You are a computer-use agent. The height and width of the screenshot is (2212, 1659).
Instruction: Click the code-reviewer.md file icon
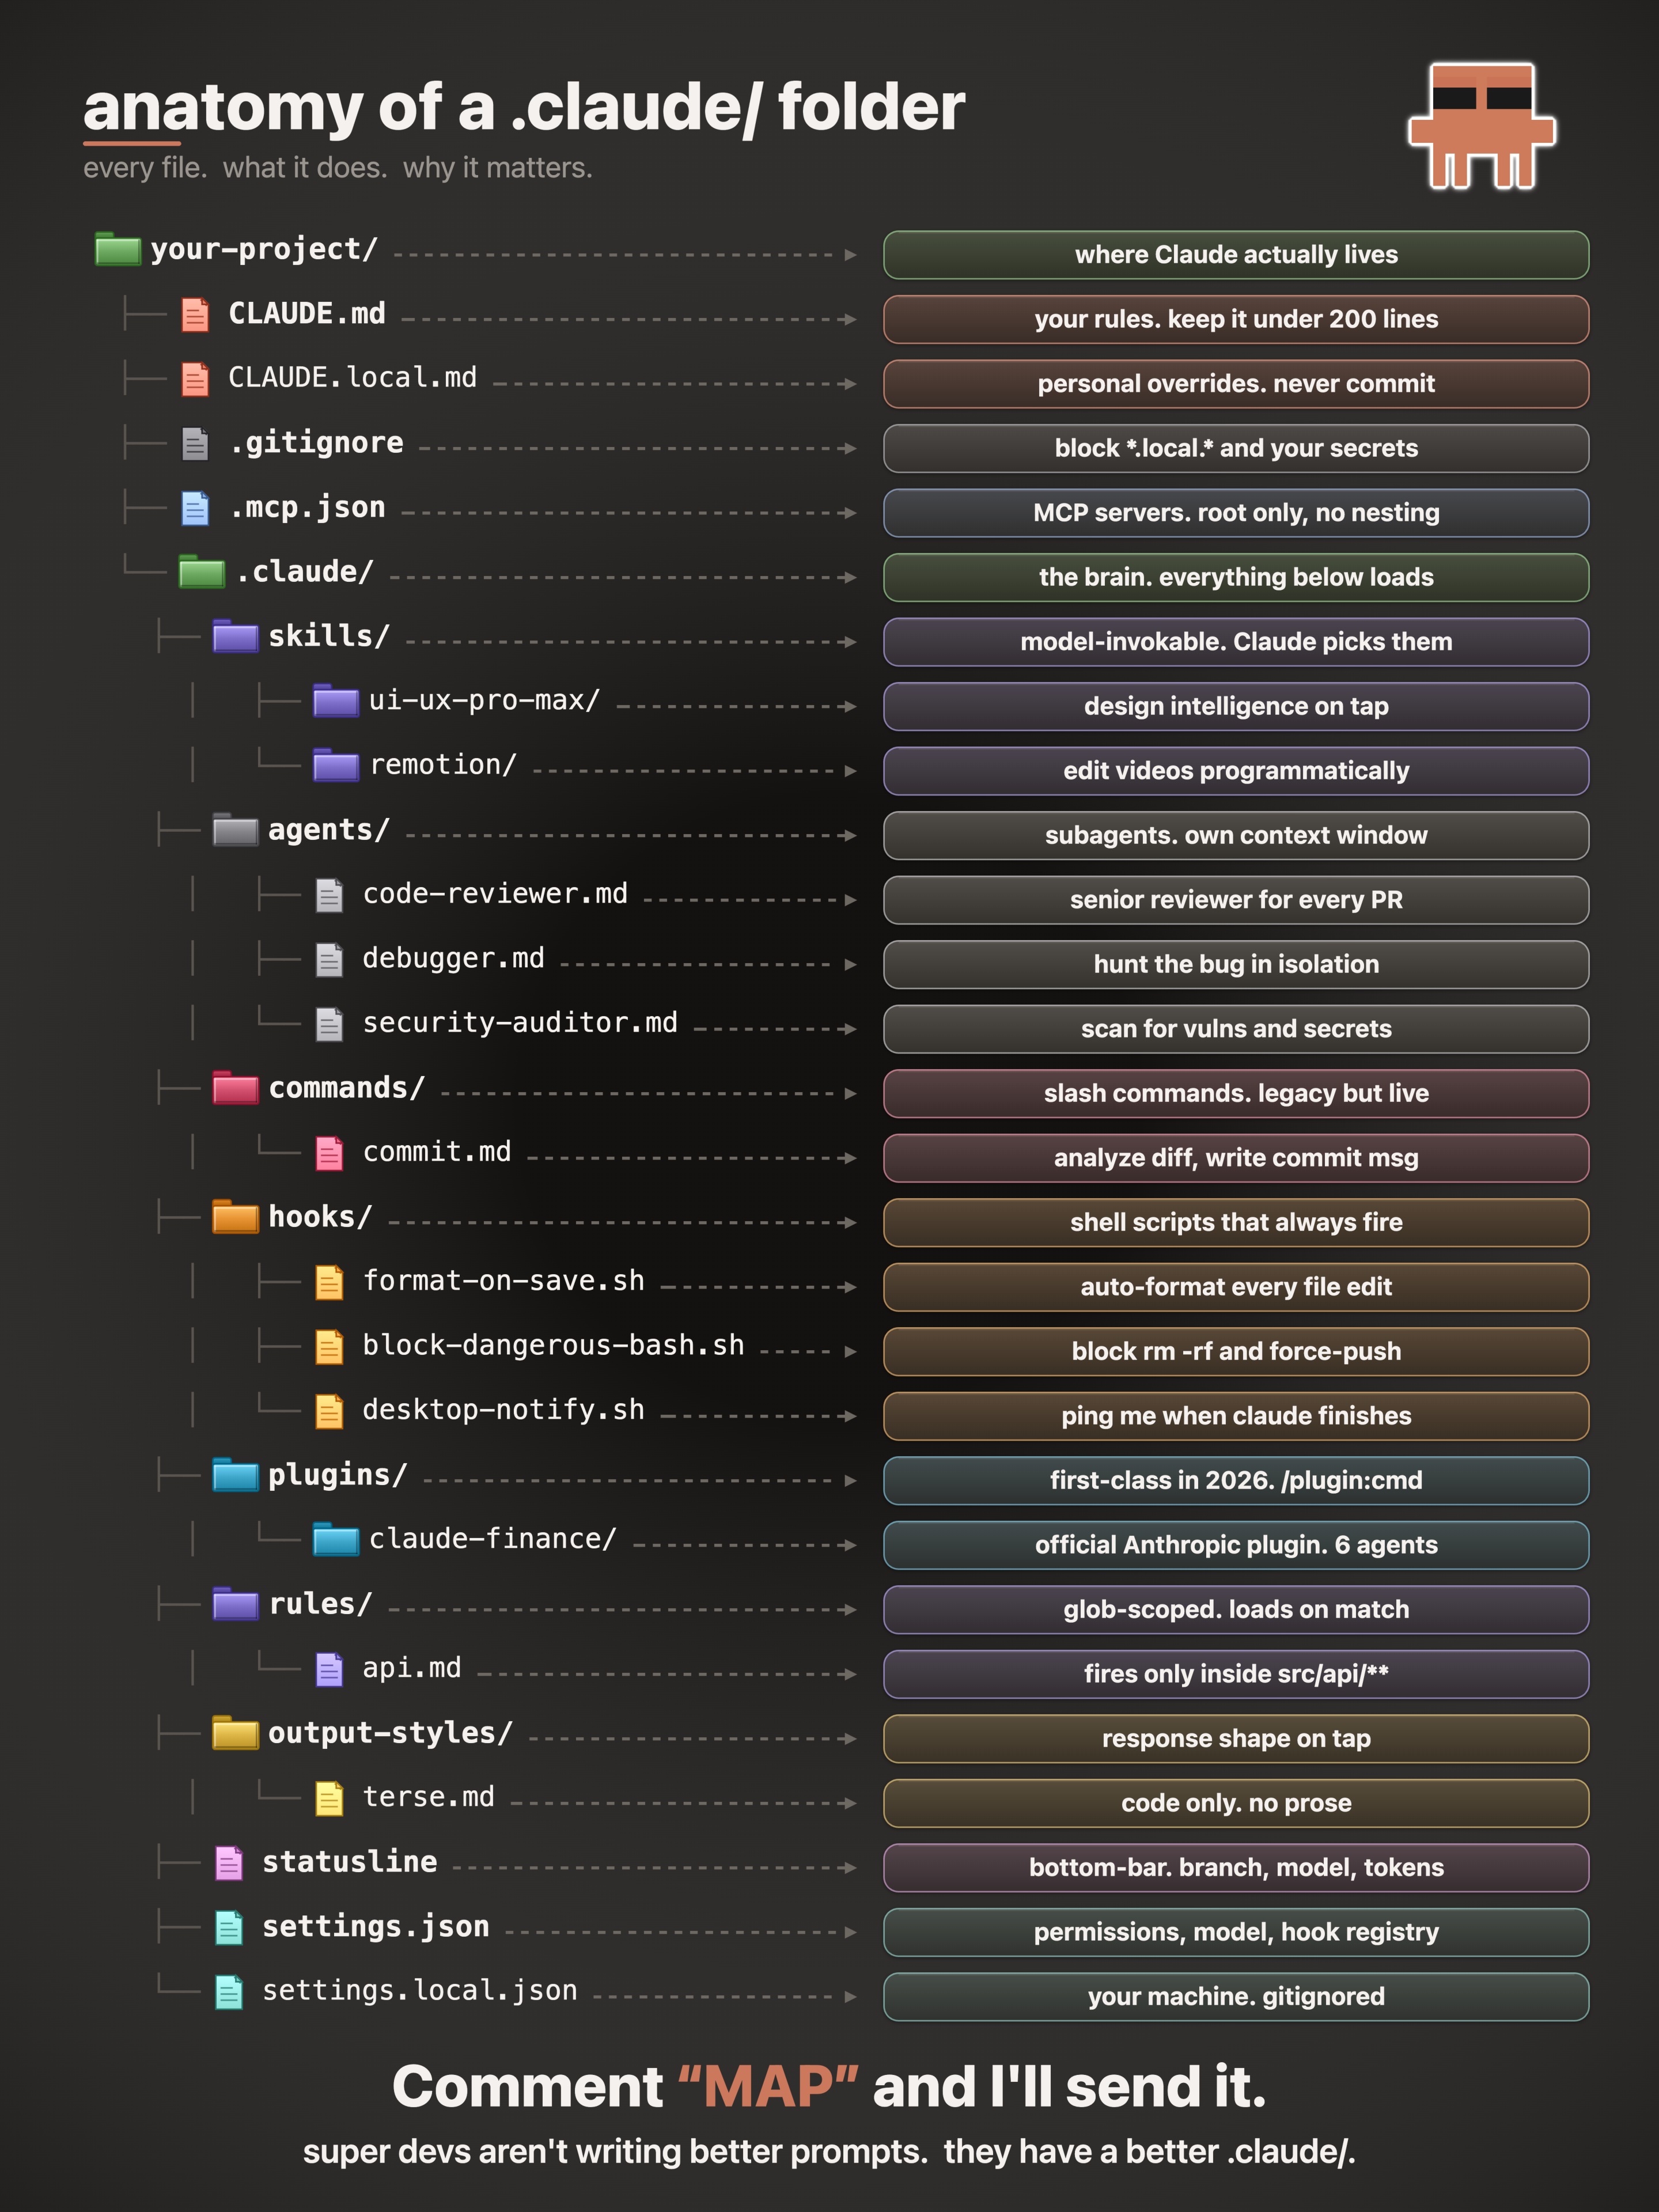coord(329,895)
